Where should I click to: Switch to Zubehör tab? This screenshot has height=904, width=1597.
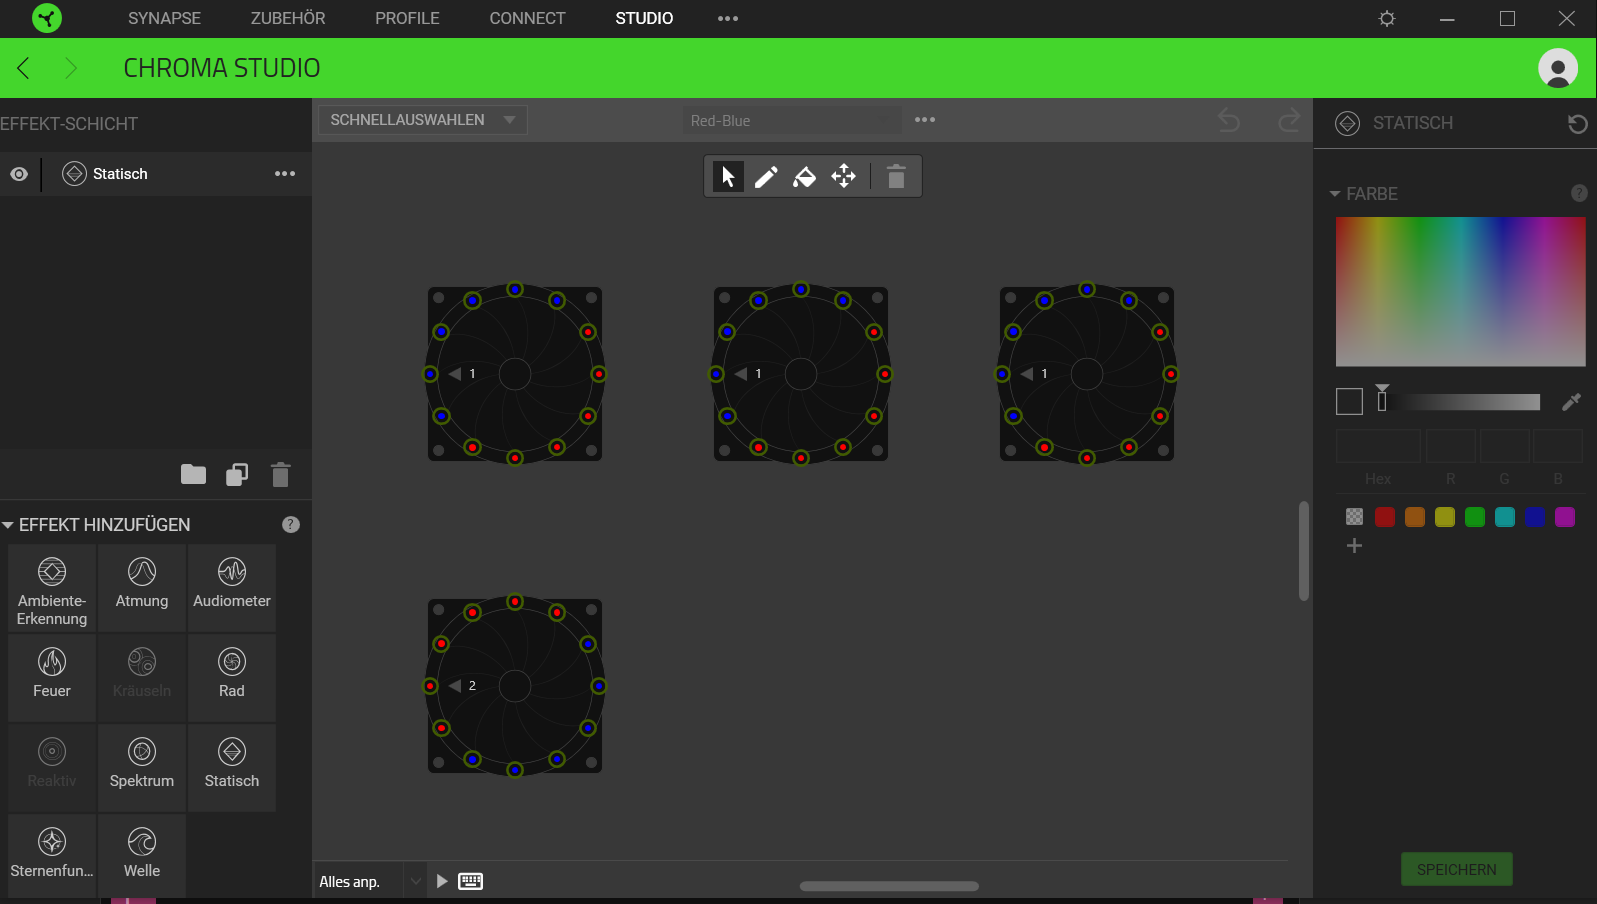click(x=288, y=18)
